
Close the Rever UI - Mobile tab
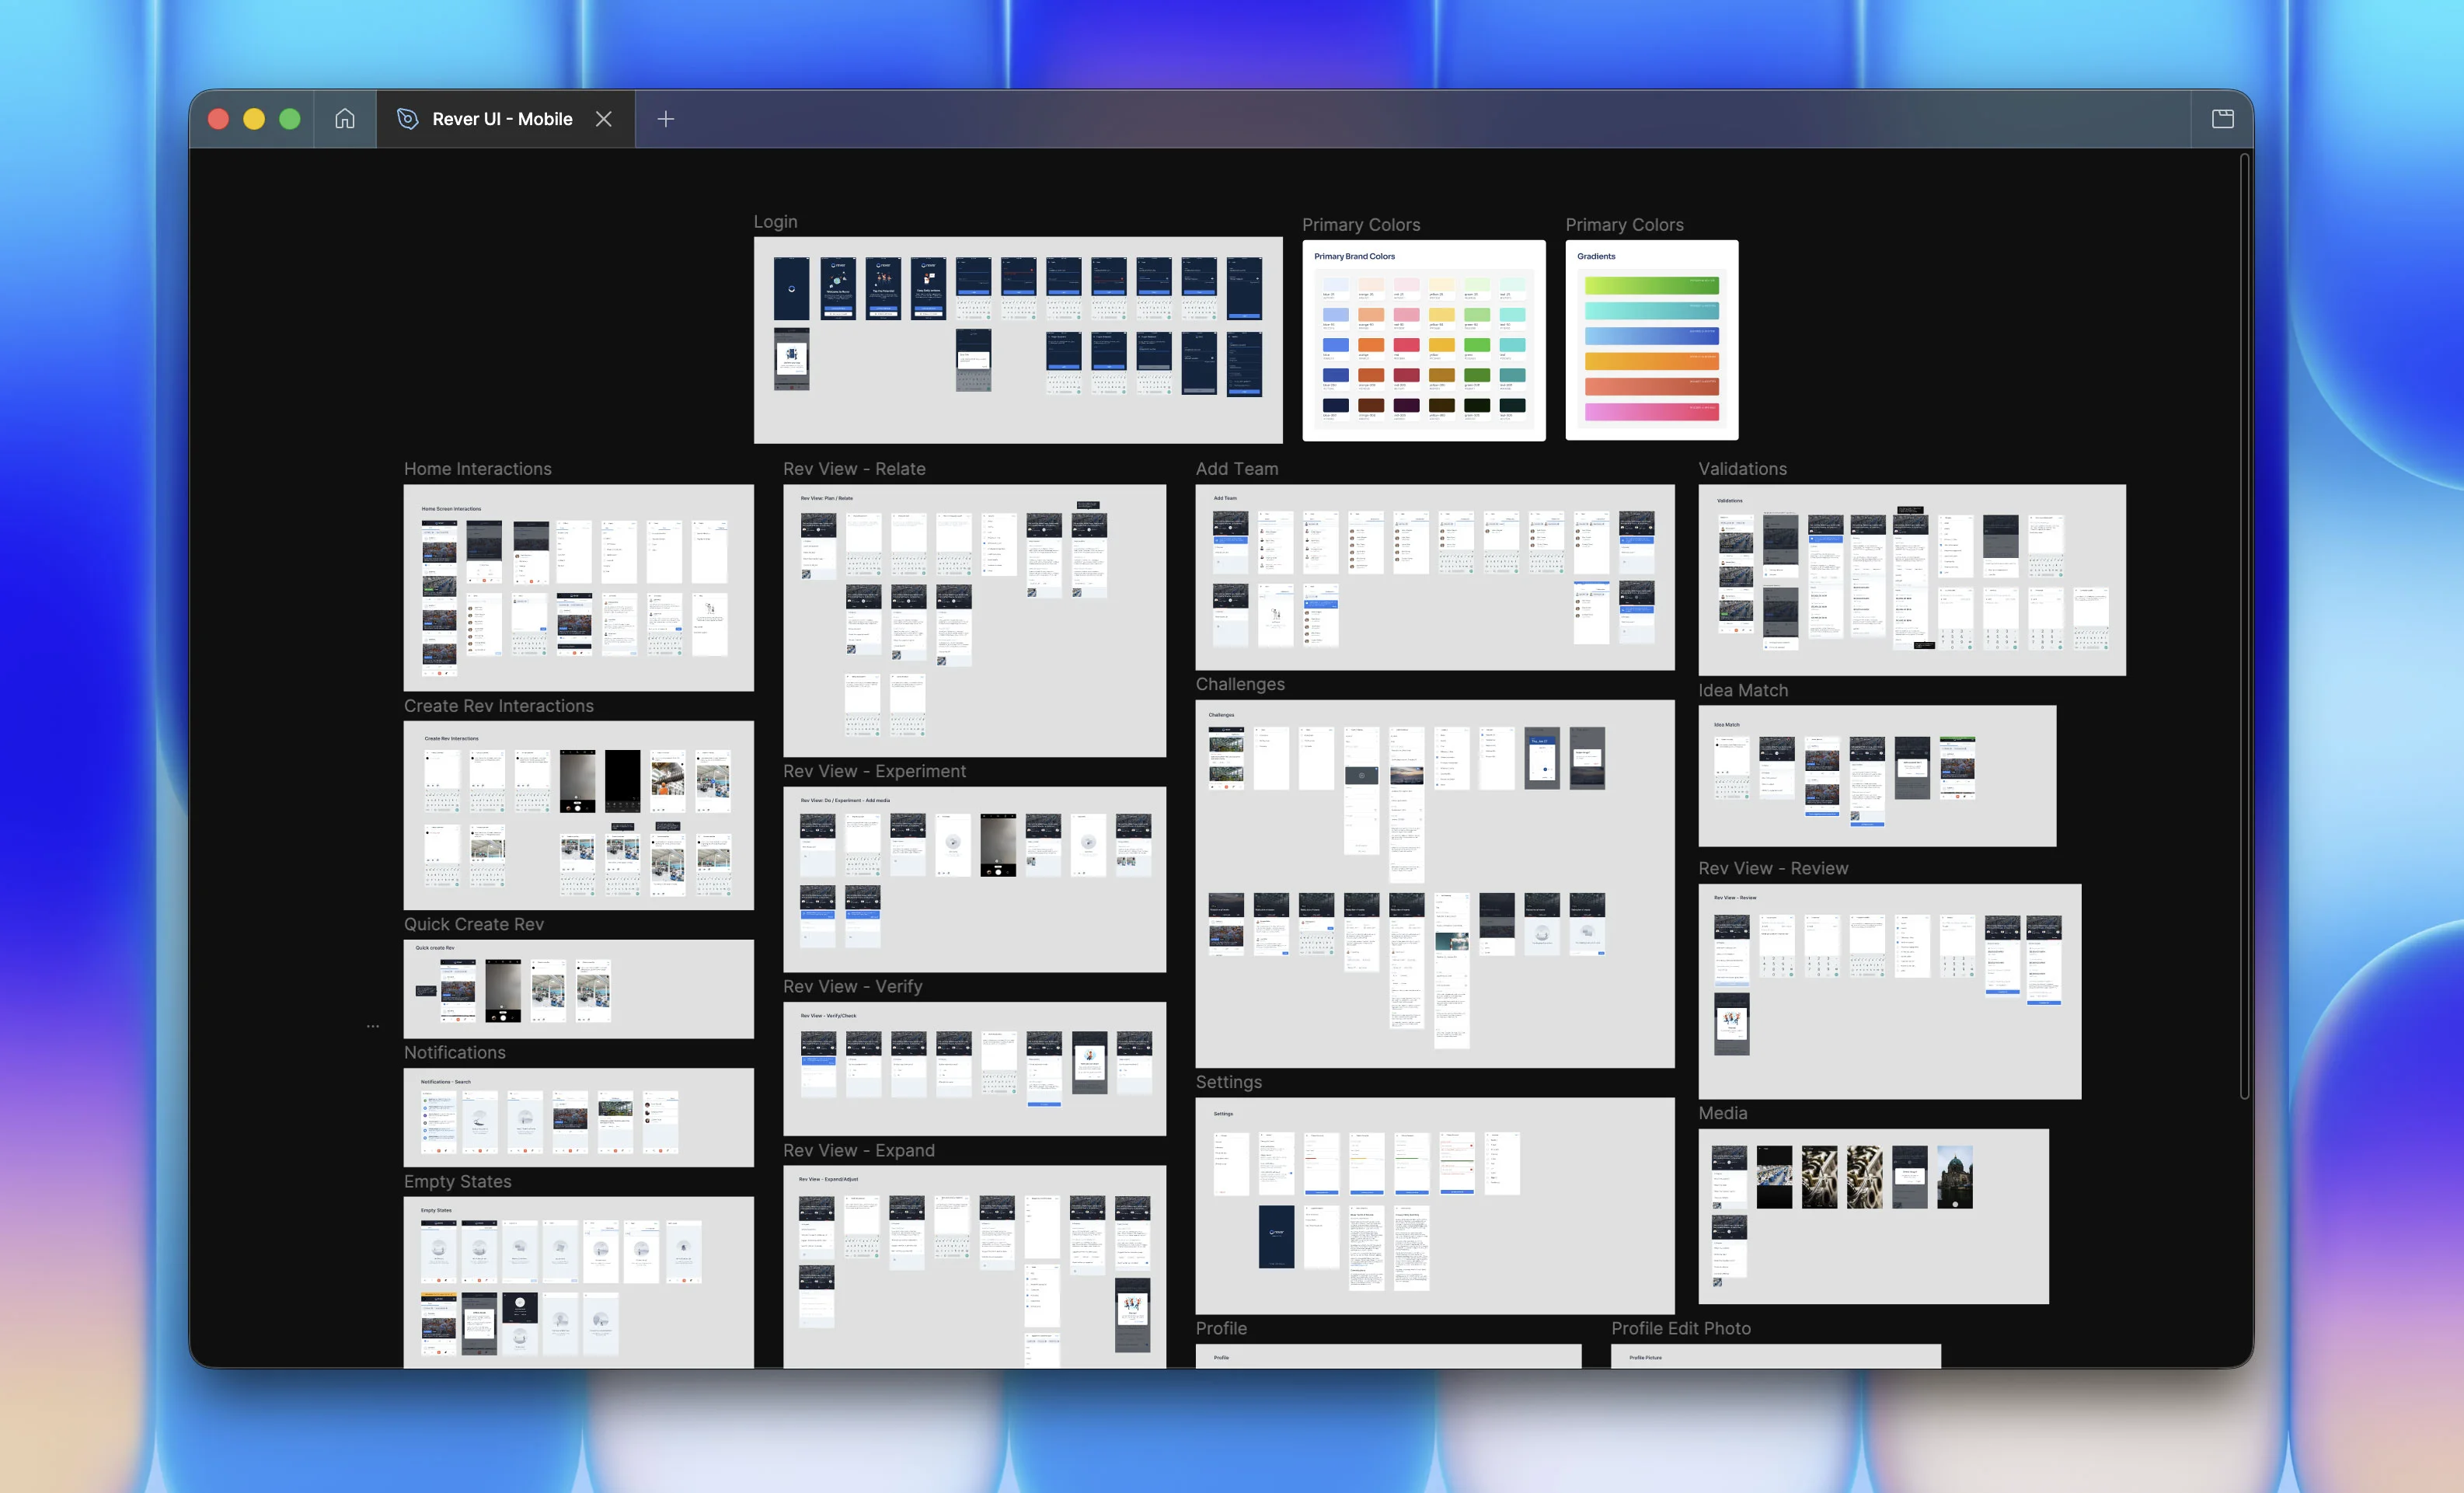(604, 118)
